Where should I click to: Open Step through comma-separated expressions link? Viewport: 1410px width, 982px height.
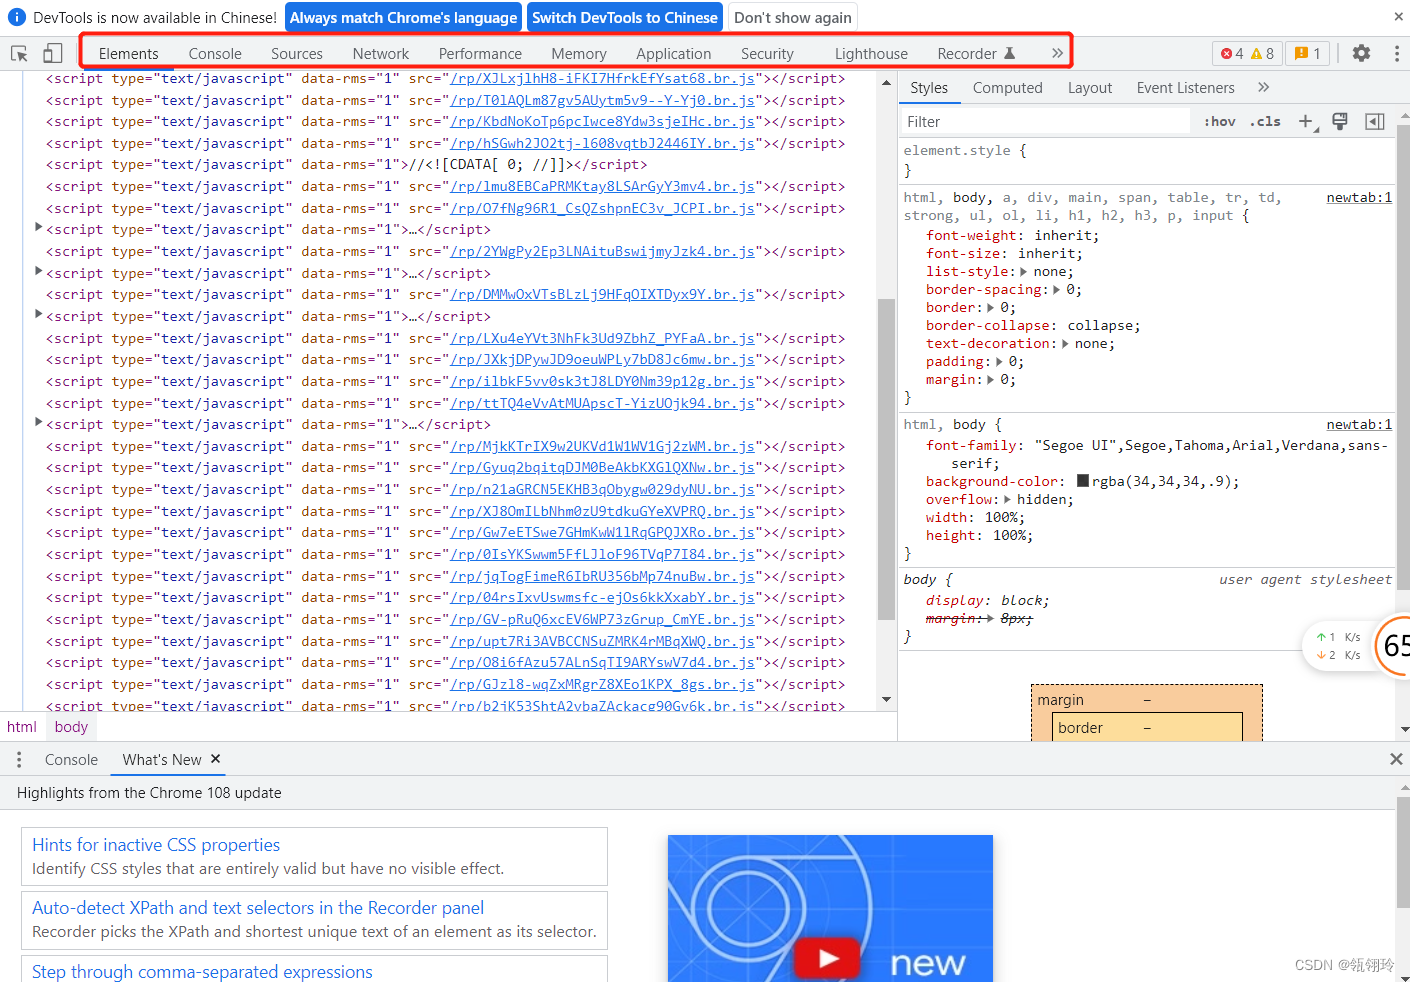click(x=202, y=971)
